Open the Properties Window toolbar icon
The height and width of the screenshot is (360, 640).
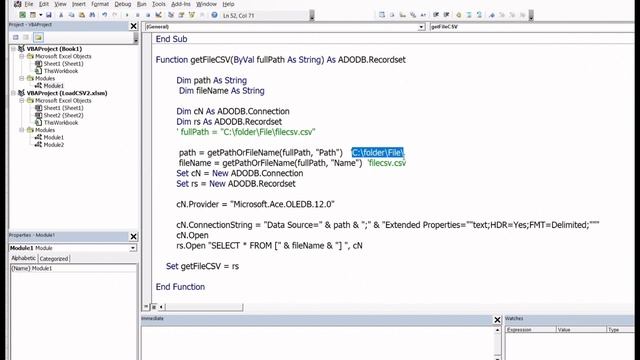pos(181,15)
